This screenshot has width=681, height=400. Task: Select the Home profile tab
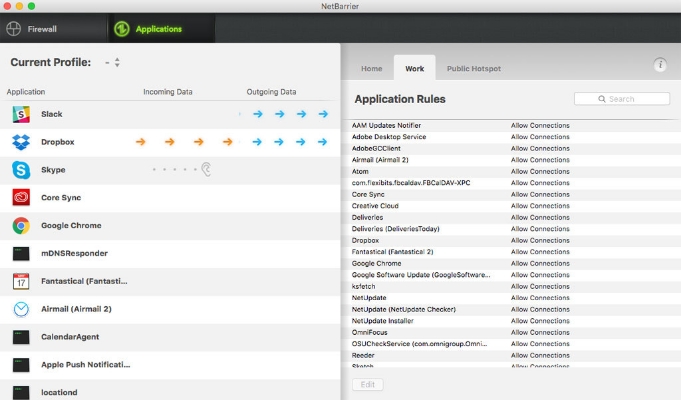point(372,69)
